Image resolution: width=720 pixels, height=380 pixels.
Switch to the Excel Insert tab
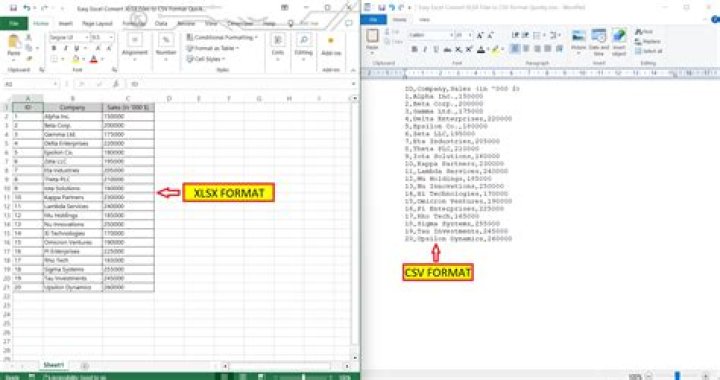(x=66, y=23)
